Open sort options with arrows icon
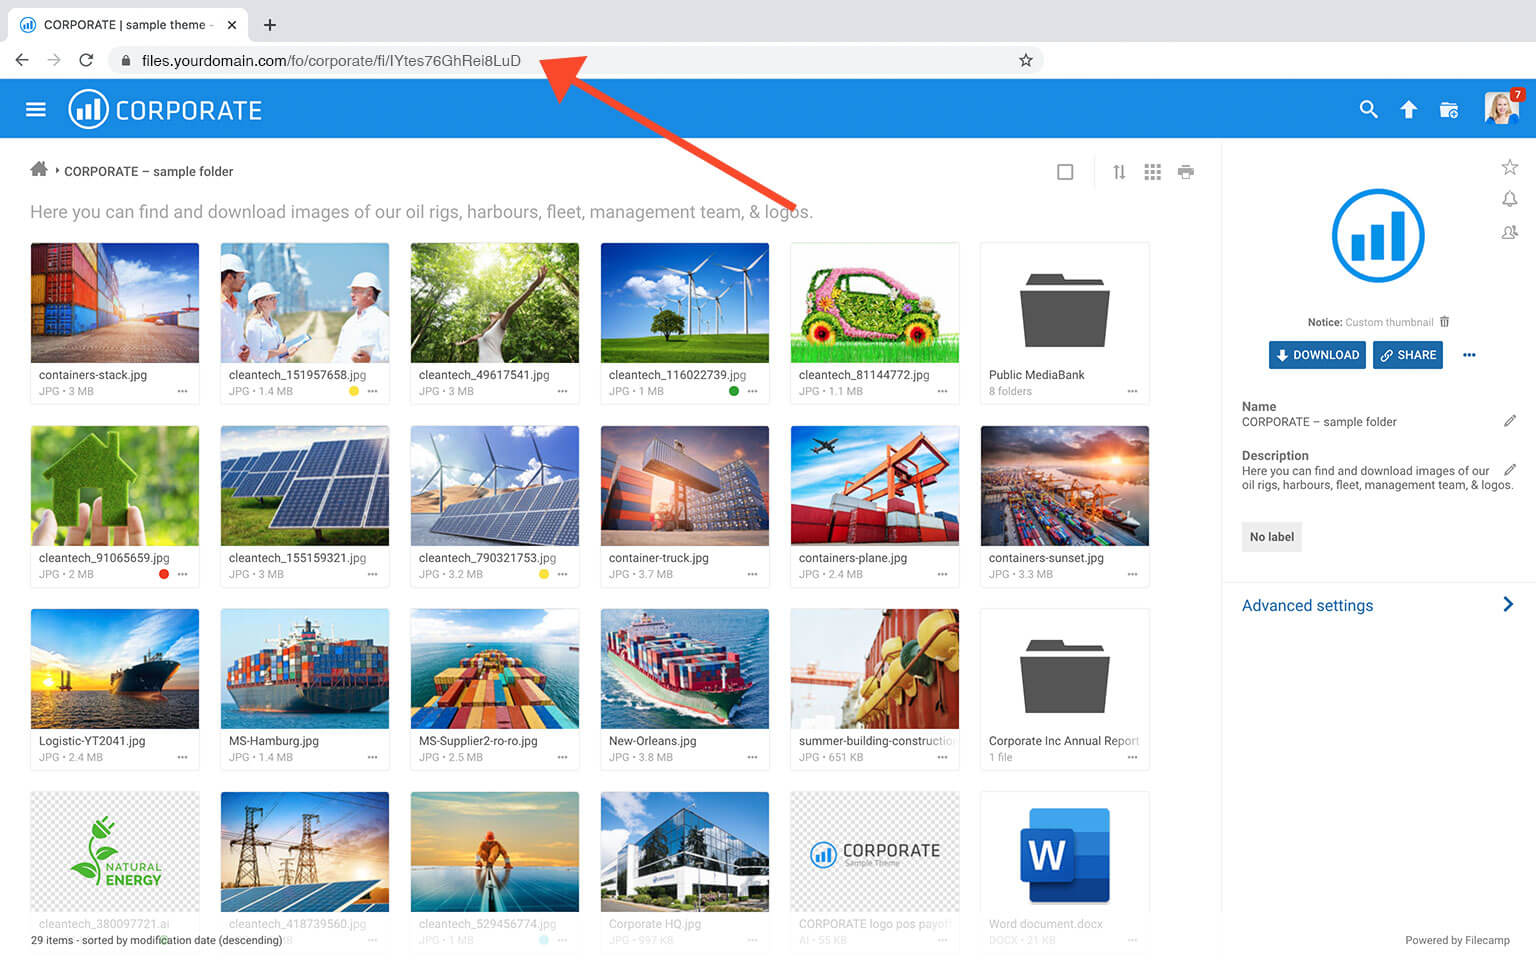Image resolution: width=1536 pixels, height=960 pixels. [1119, 172]
